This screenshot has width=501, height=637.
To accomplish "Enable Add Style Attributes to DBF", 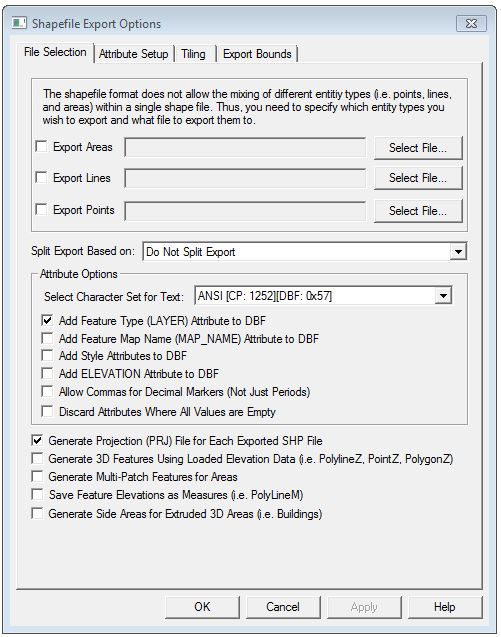I will click(48, 355).
